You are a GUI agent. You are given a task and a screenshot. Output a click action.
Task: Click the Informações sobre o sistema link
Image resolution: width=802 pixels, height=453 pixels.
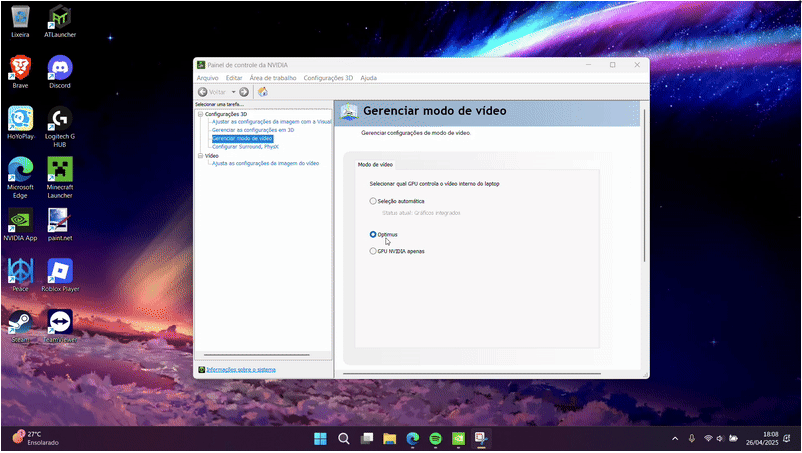[x=240, y=369]
